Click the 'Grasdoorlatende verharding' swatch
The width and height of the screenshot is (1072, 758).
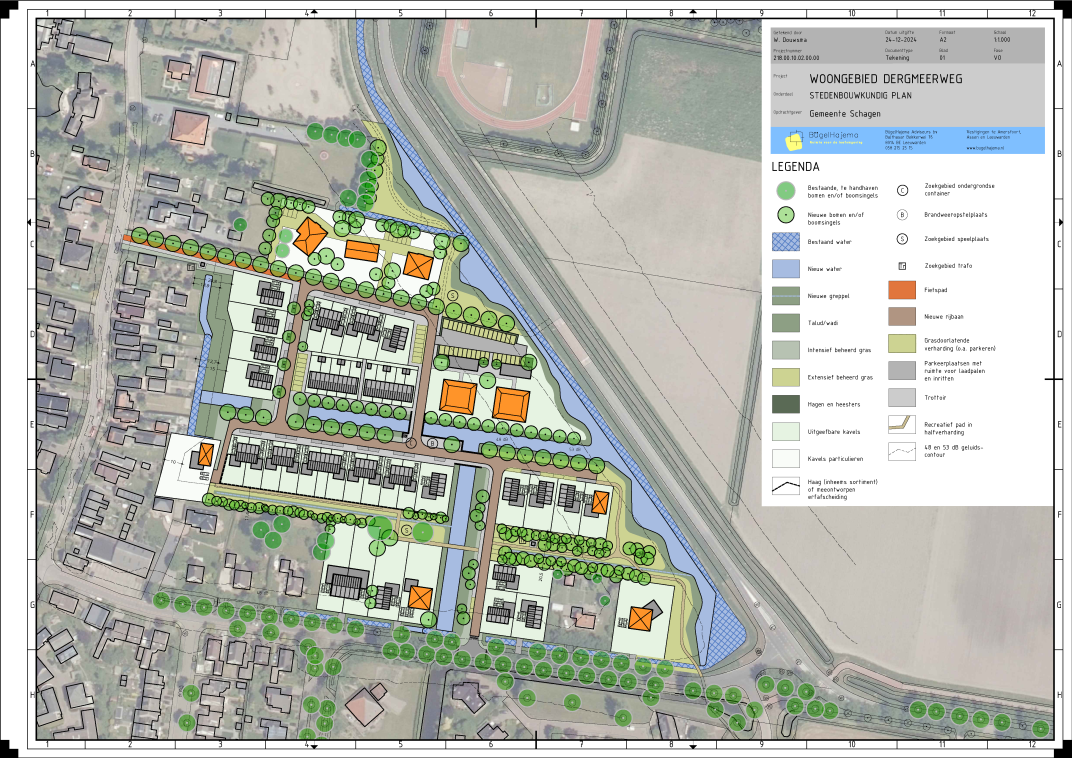(902, 343)
